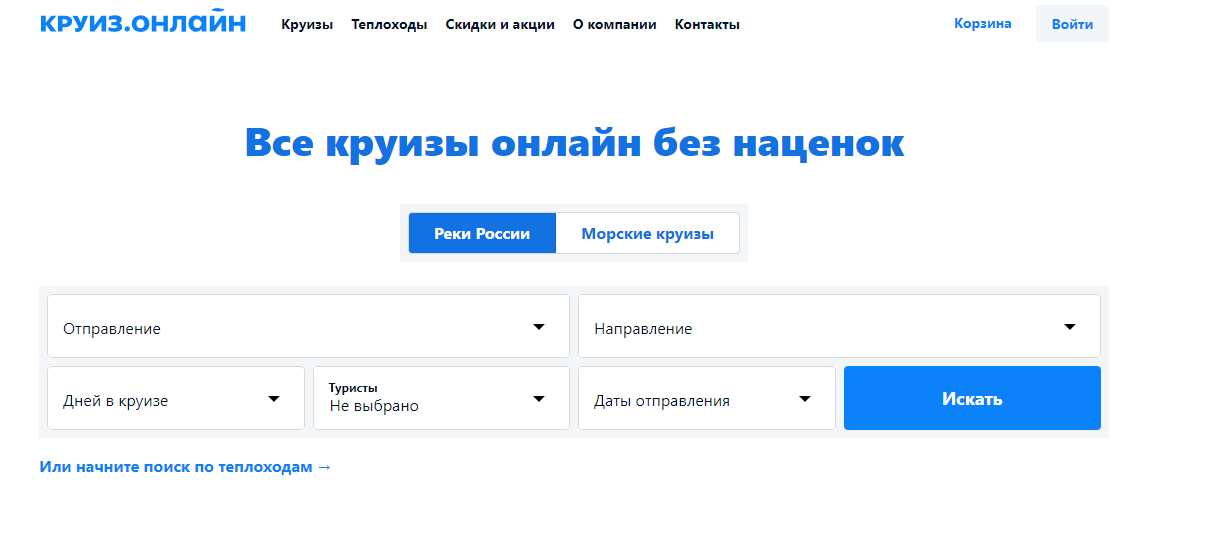The height and width of the screenshot is (560, 1222).
Task: Open the Контакты page
Action: point(707,25)
